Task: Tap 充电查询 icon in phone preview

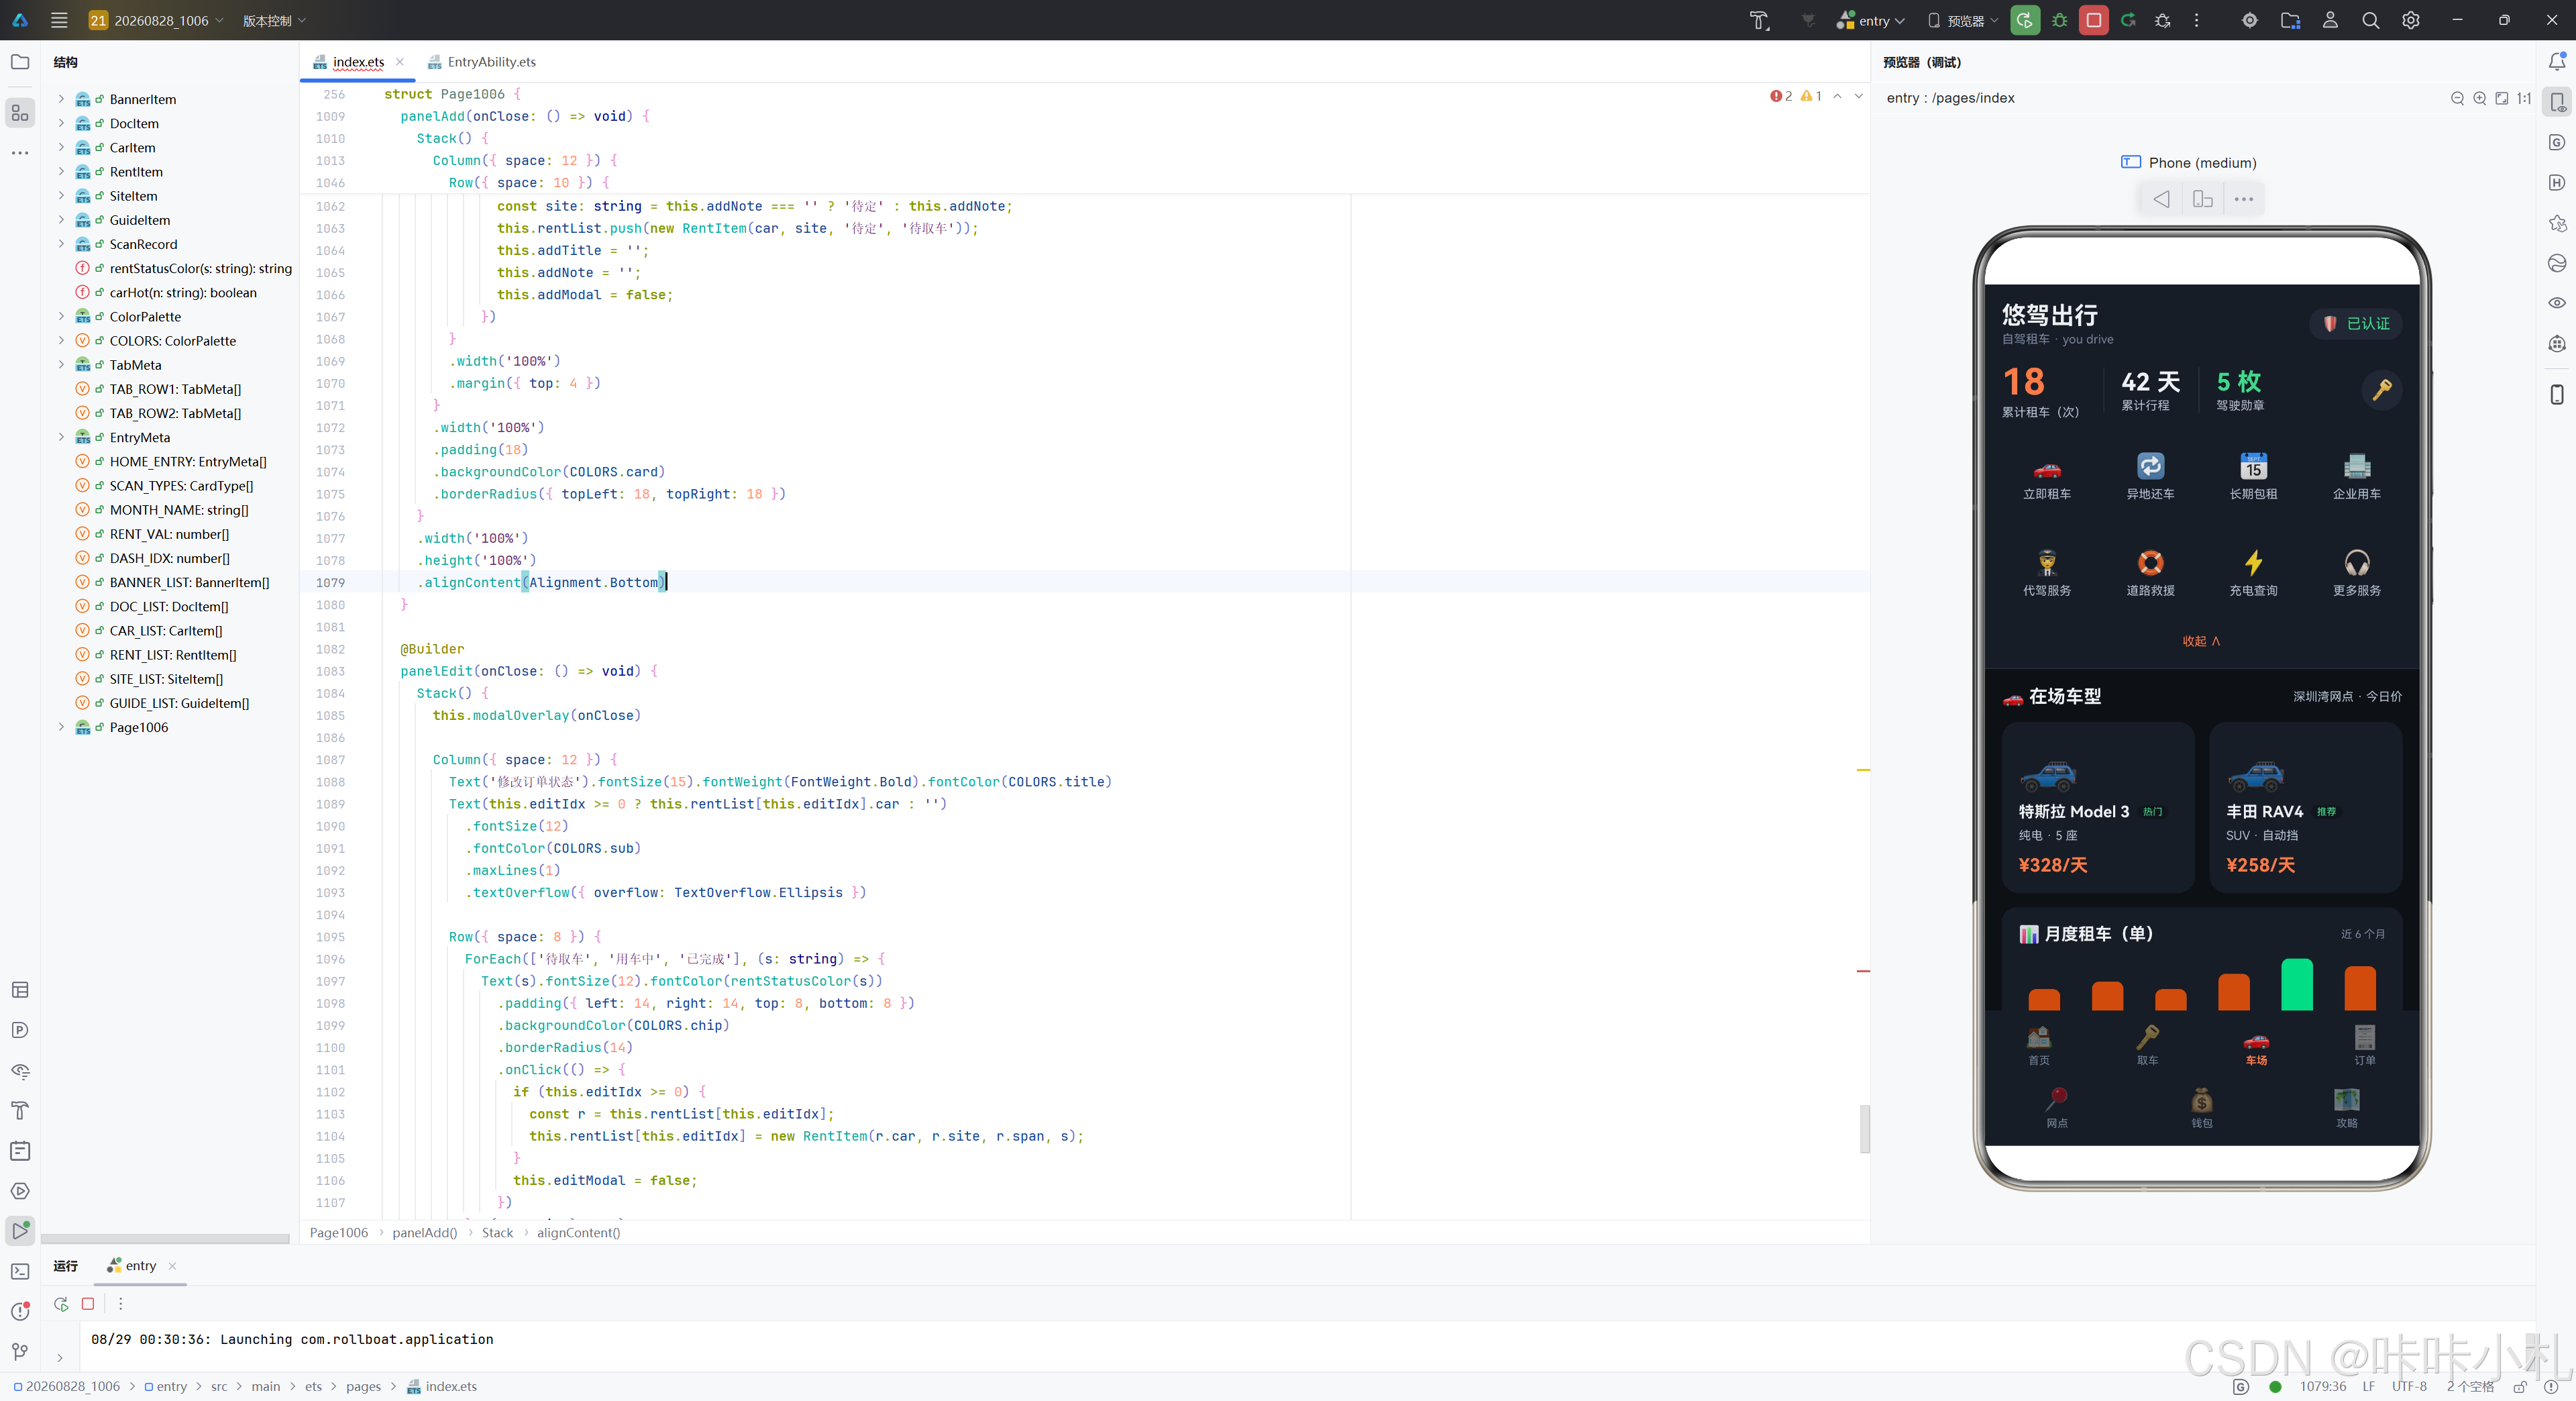Action: point(2253,573)
